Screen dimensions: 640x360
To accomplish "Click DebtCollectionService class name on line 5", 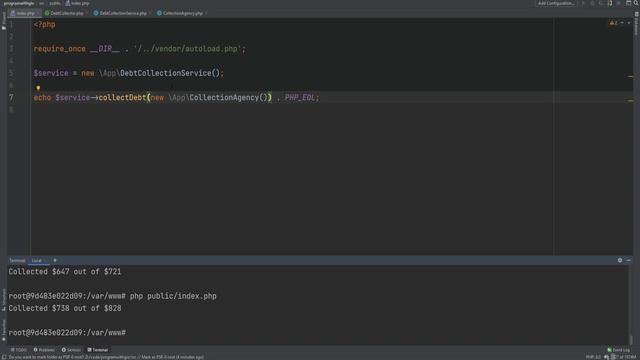I will (x=165, y=73).
